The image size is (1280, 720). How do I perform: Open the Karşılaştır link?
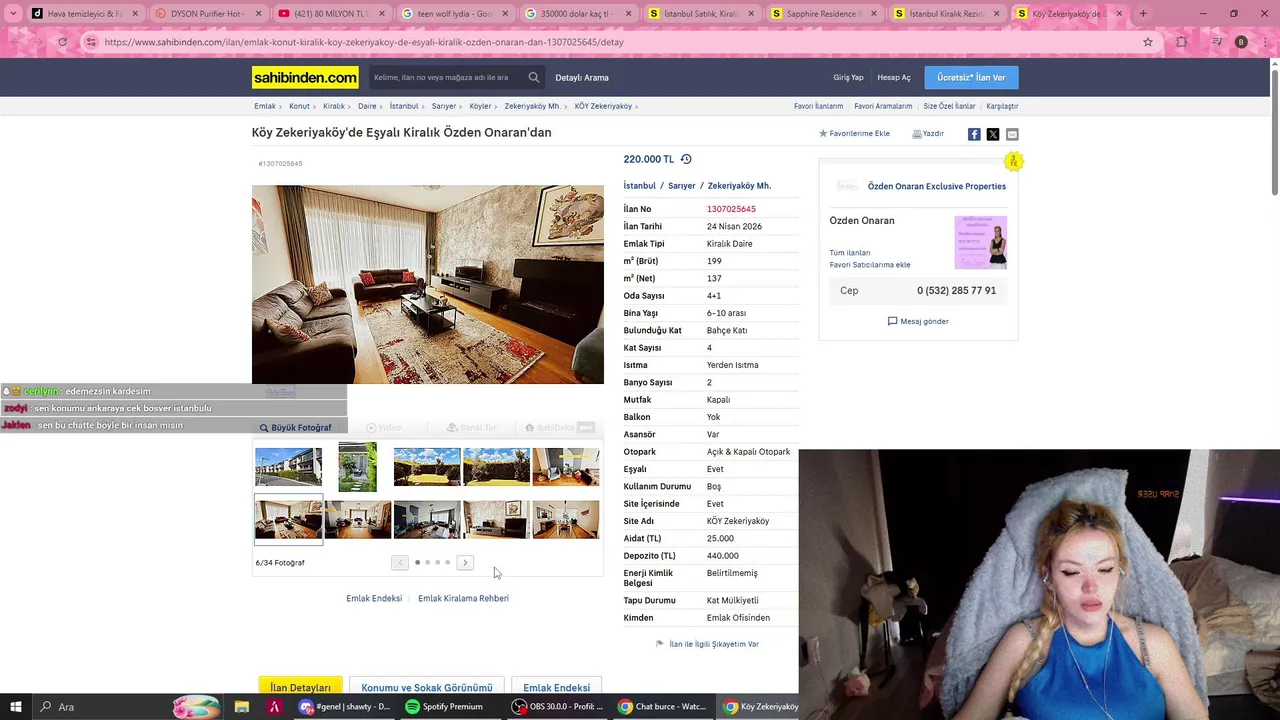click(1002, 106)
